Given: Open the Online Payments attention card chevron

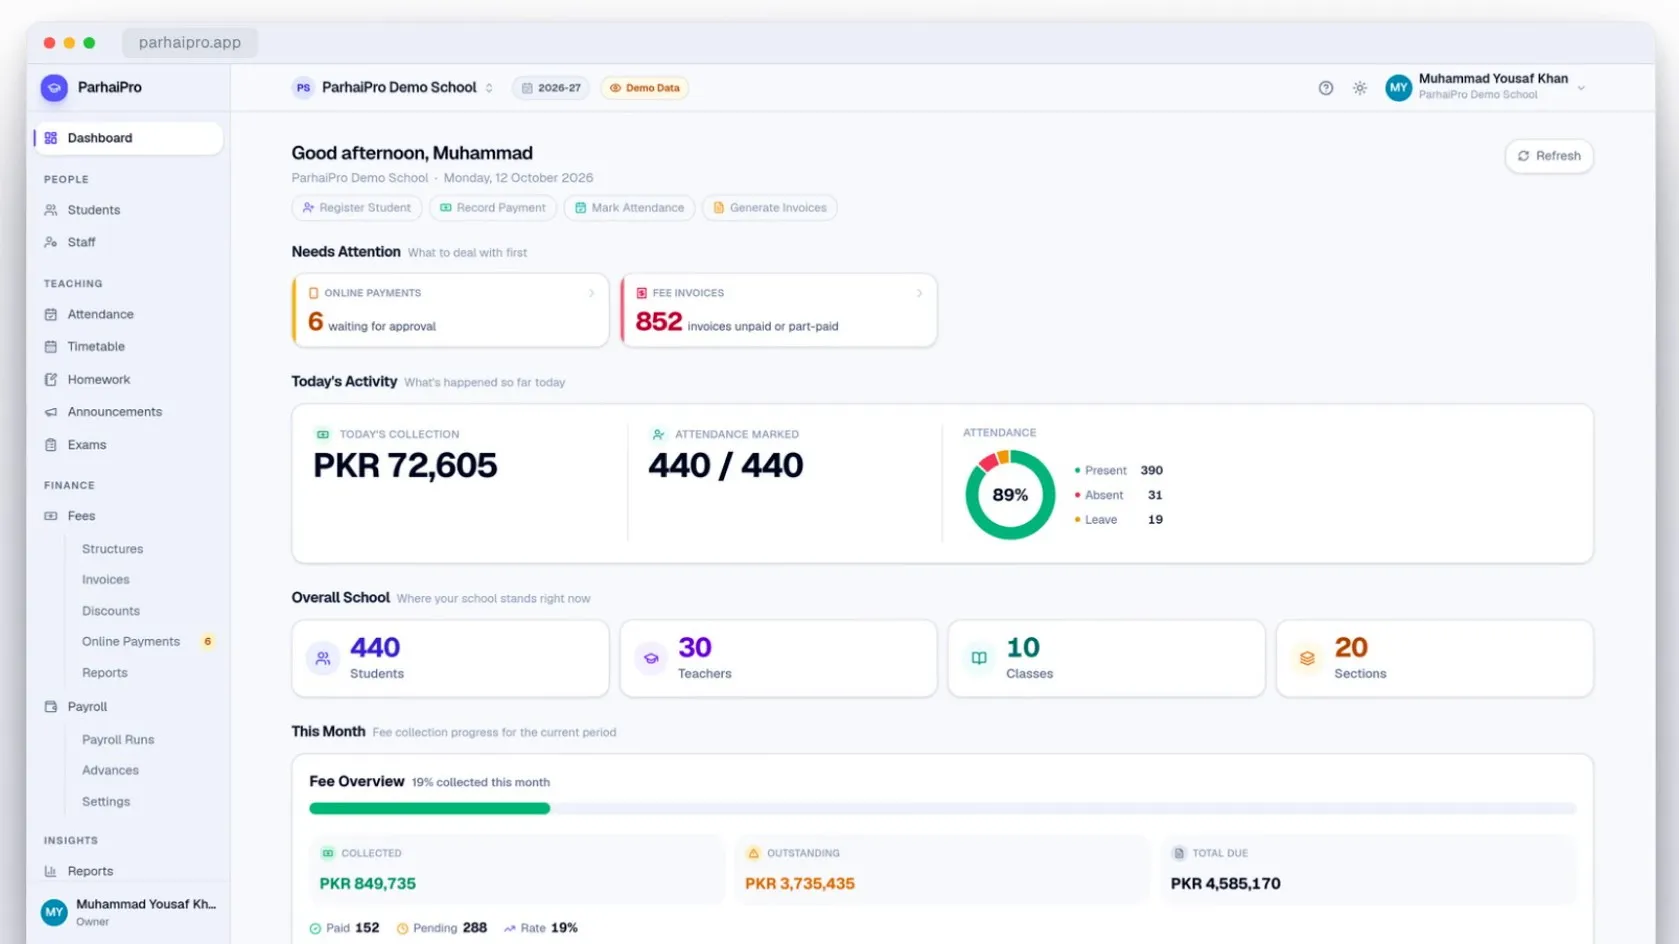Looking at the screenshot, I should [591, 293].
